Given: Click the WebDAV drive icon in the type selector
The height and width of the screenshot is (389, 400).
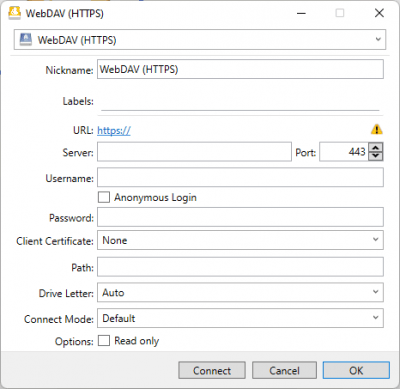Looking at the screenshot, I should coord(26,40).
